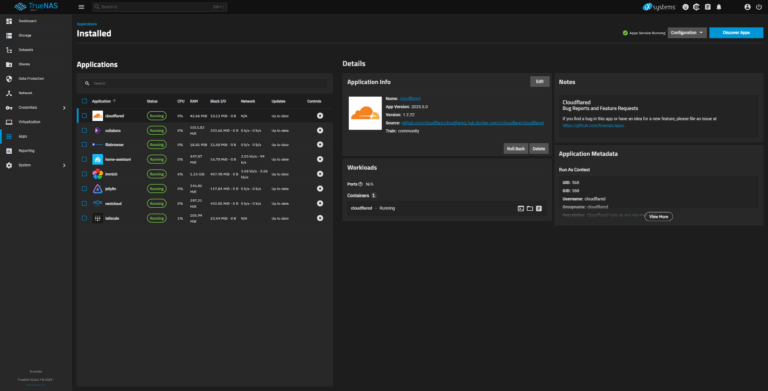Open the controls icon for home-assistant
Screen dimensions: 768x391
(320, 159)
